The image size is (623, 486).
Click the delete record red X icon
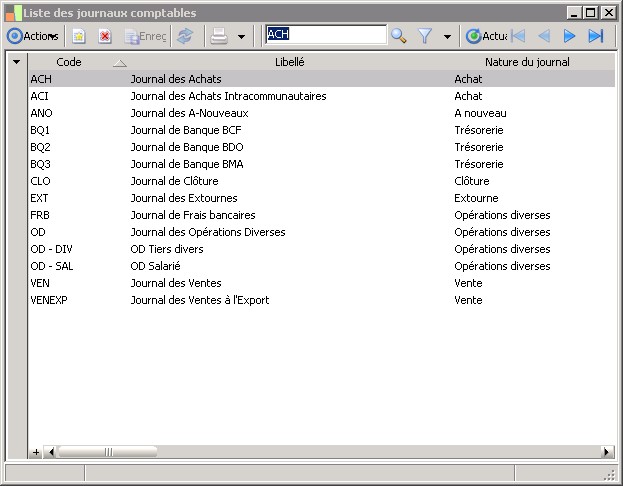click(x=105, y=36)
